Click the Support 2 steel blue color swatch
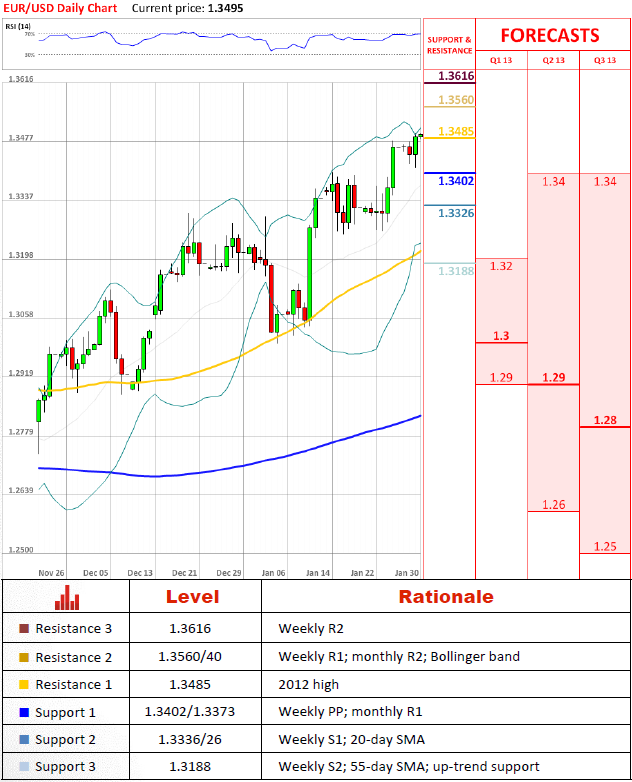632x782 pixels. (x=24, y=740)
